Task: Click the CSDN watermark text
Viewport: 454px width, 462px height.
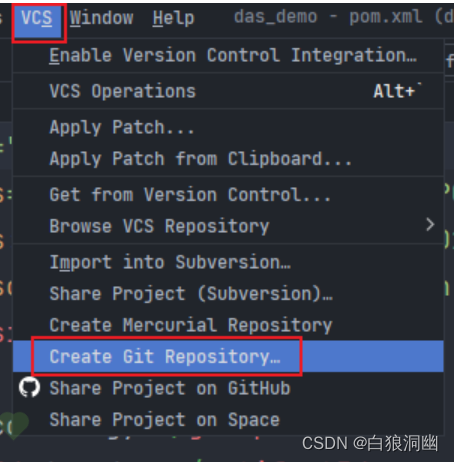Action: pos(370,444)
